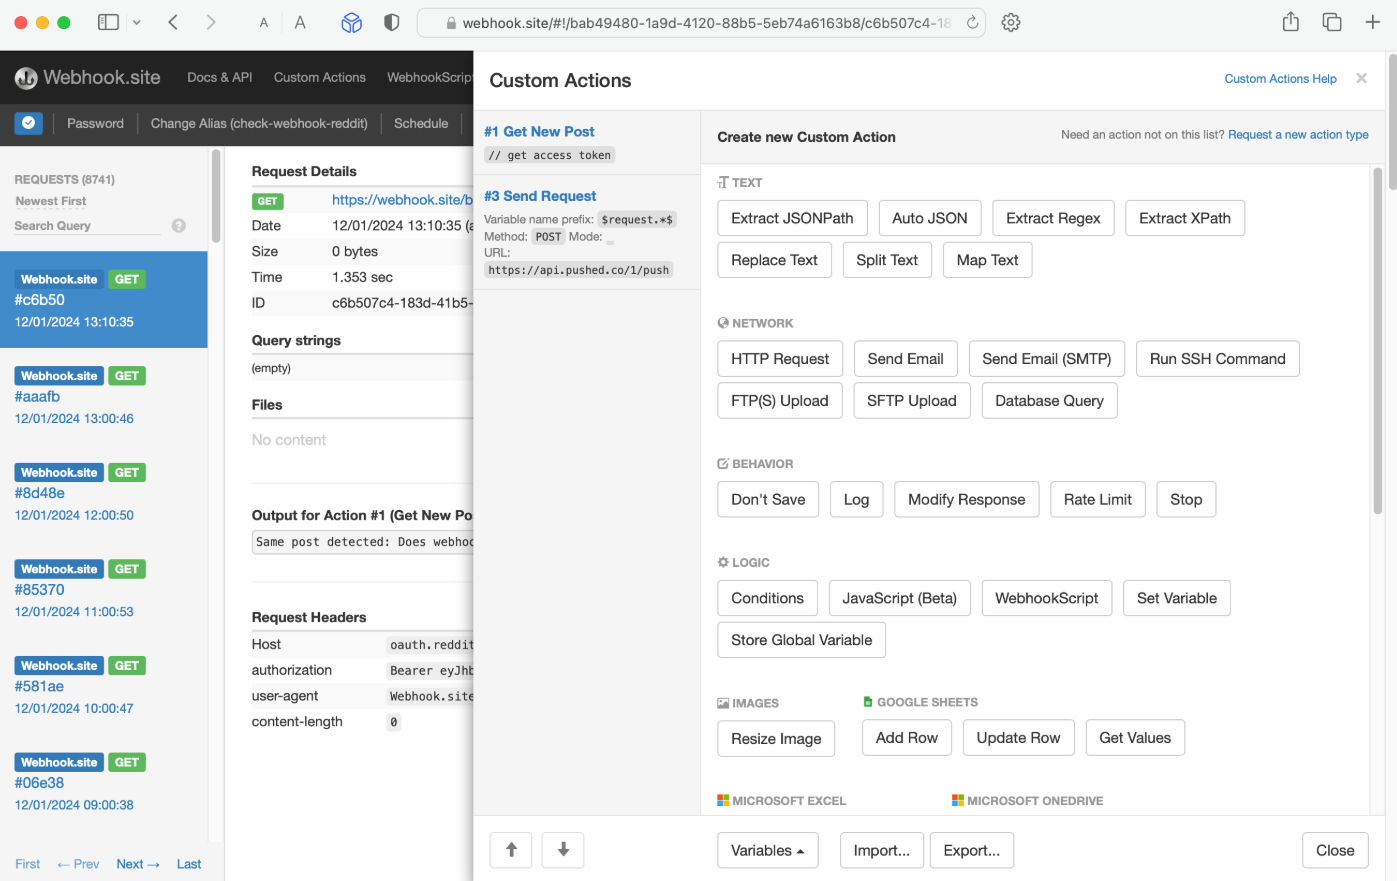Image resolution: width=1397 pixels, height=881 pixels.
Task: Open the Password option
Action: tap(95, 123)
